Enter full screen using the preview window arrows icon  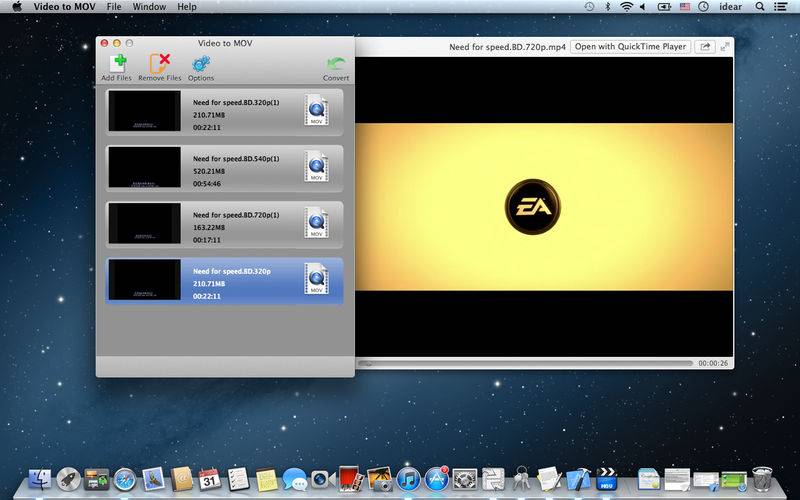(x=725, y=46)
